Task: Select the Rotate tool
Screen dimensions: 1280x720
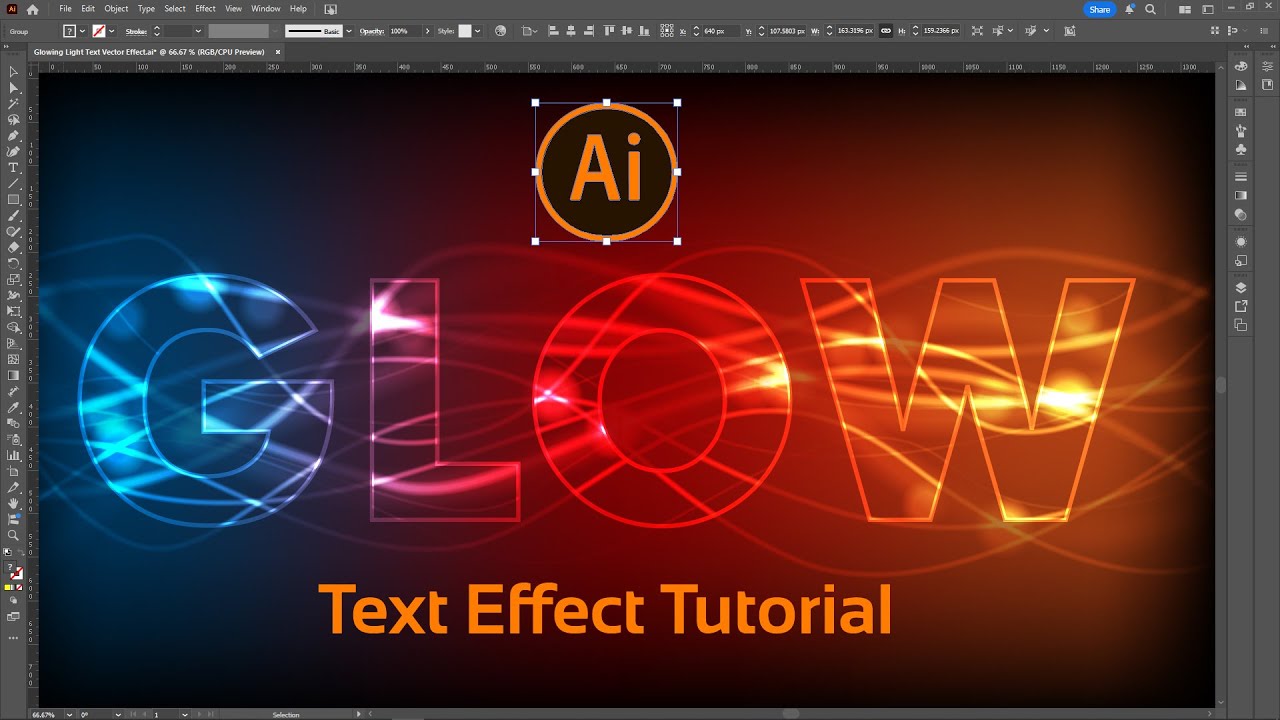Action: (13, 263)
